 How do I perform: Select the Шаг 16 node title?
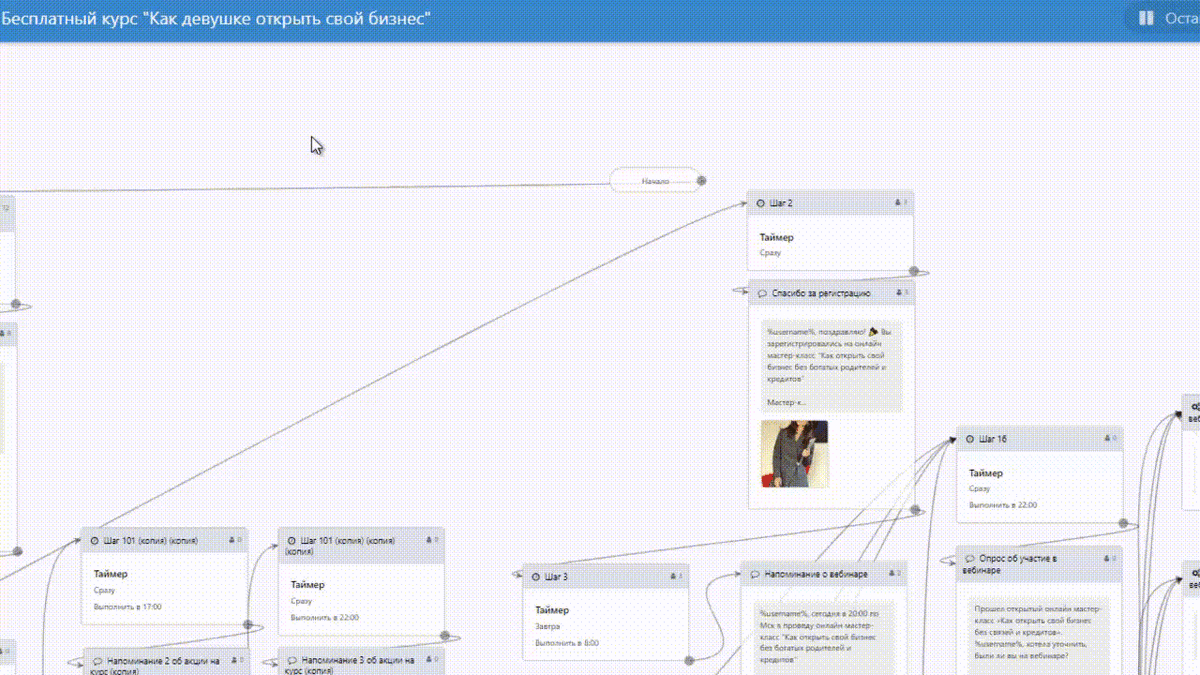992,439
